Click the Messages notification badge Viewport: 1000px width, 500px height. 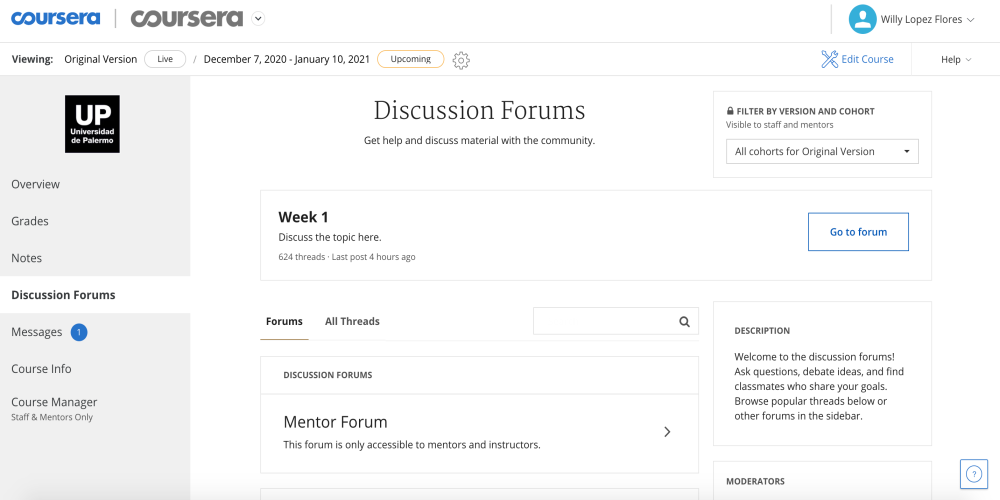tap(78, 332)
